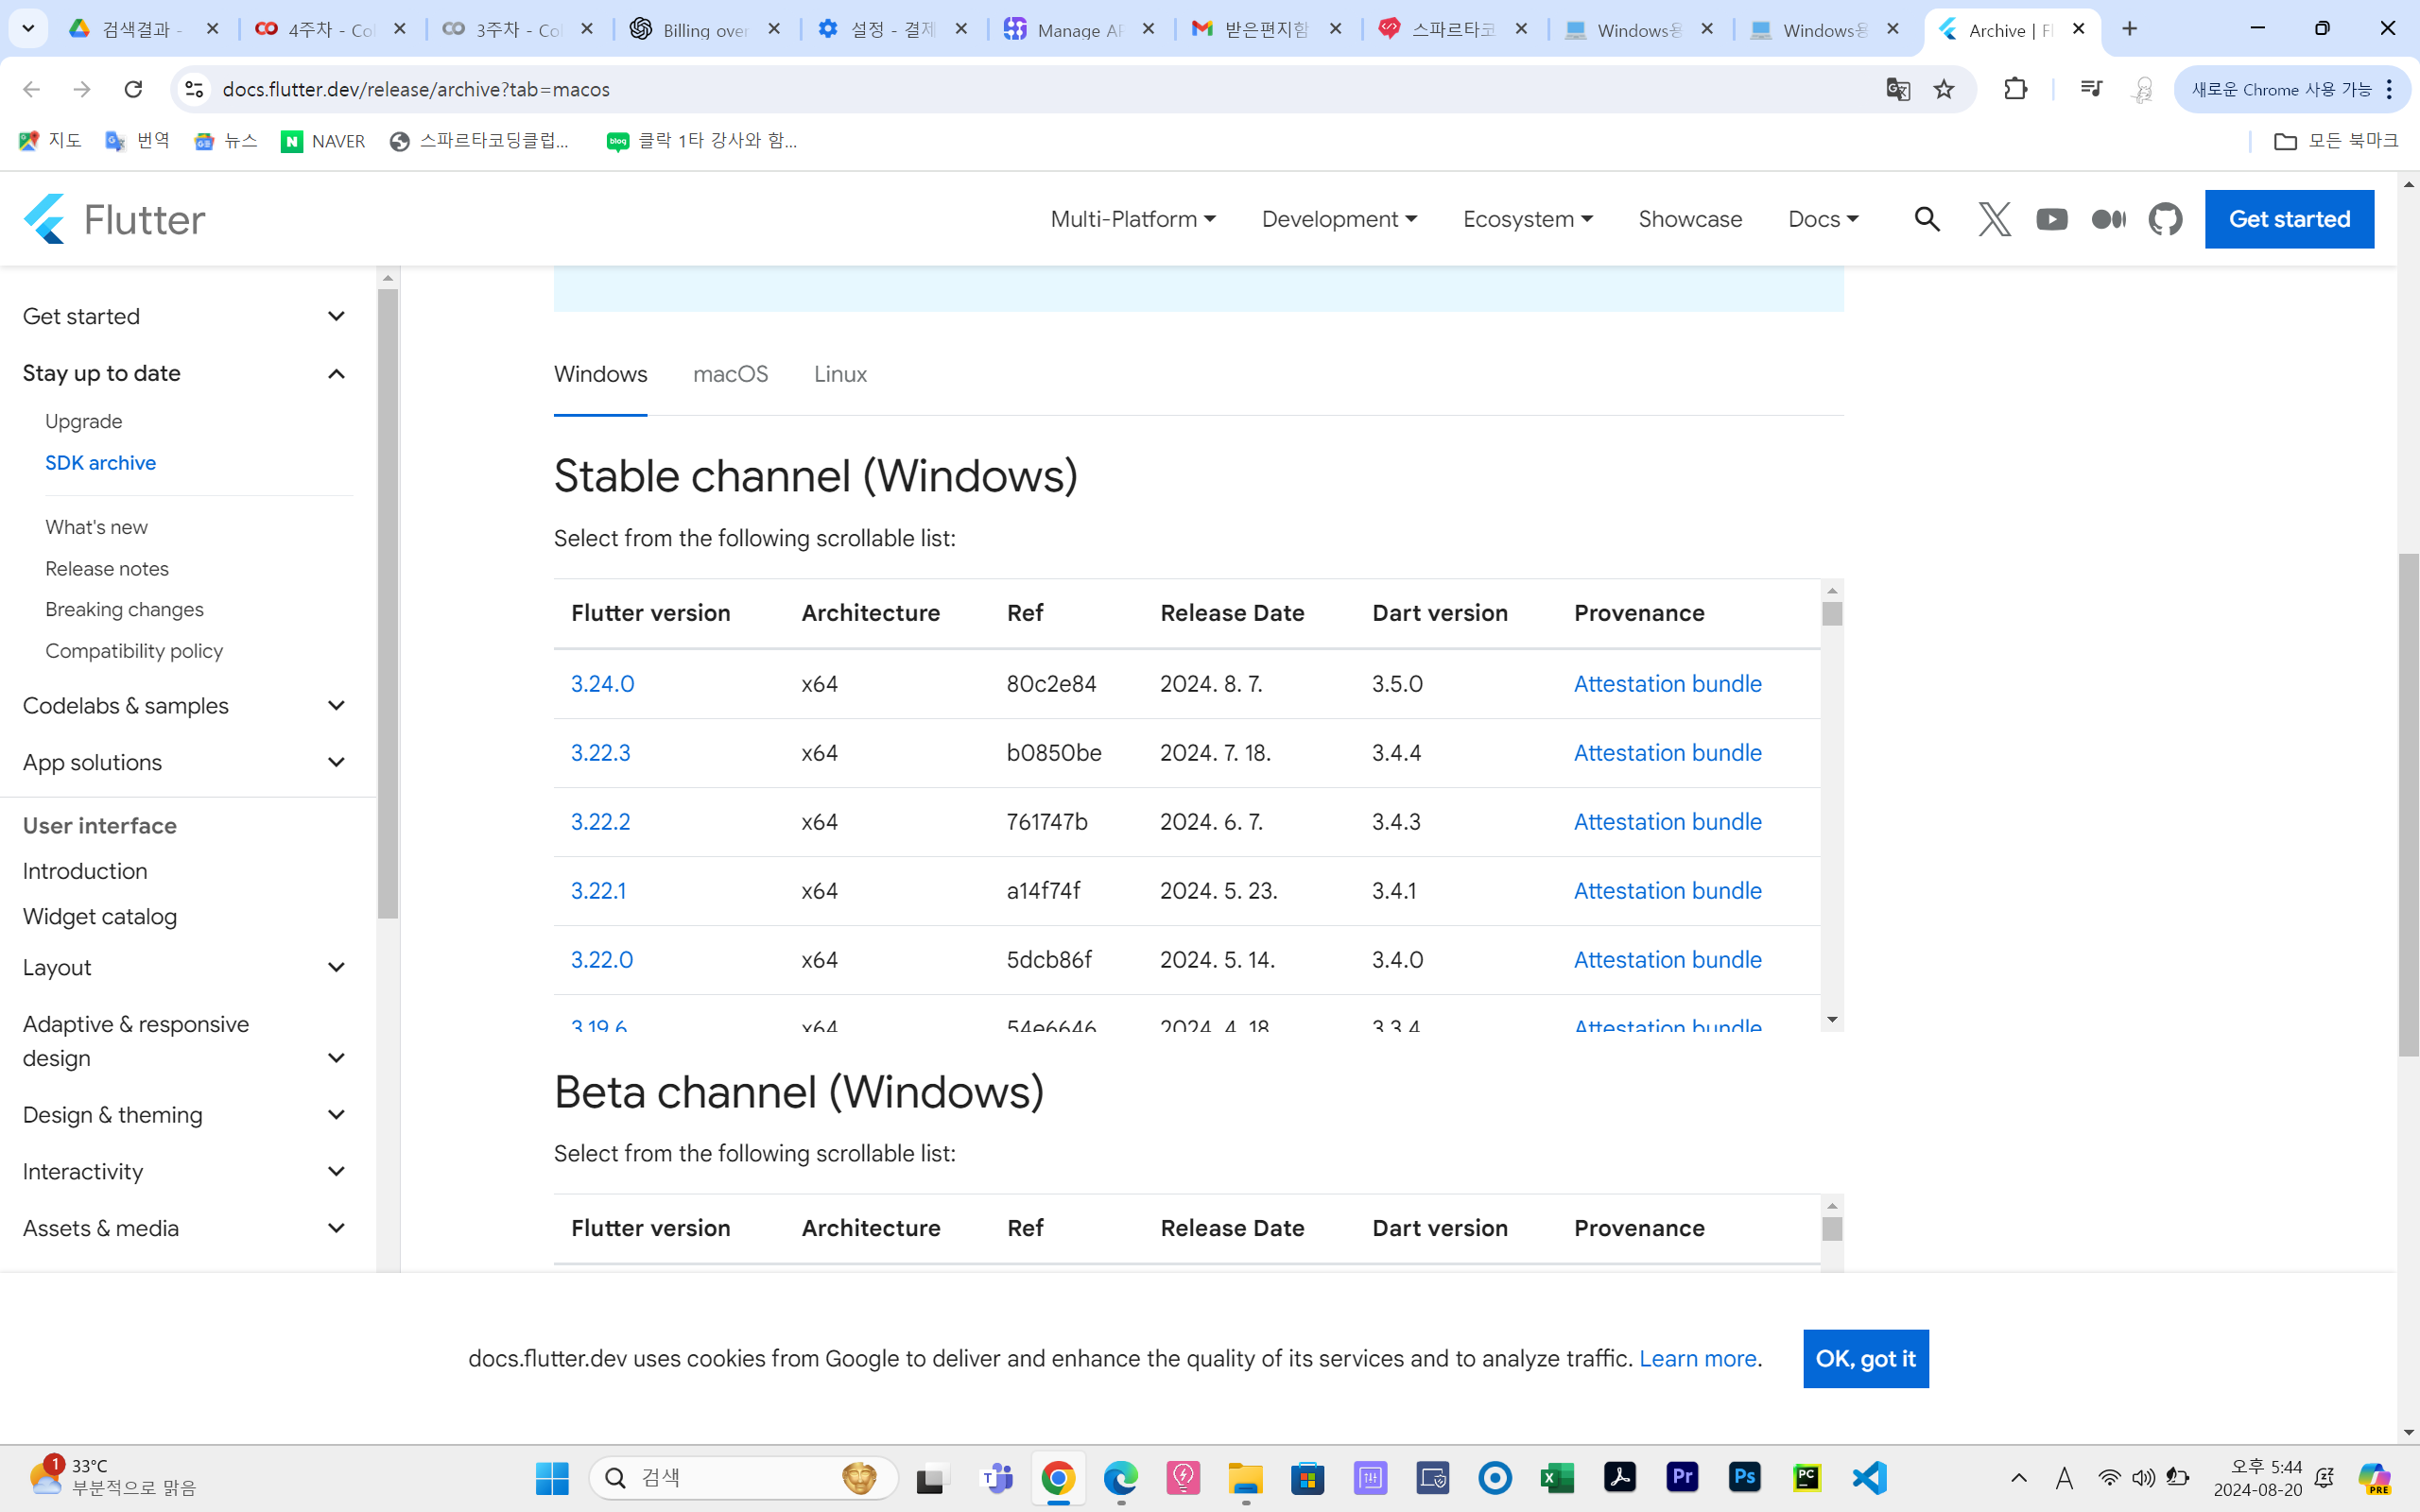The width and height of the screenshot is (2420, 1512).
Task: Open Premiere Pro from the taskbar
Action: coord(1682,1477)
